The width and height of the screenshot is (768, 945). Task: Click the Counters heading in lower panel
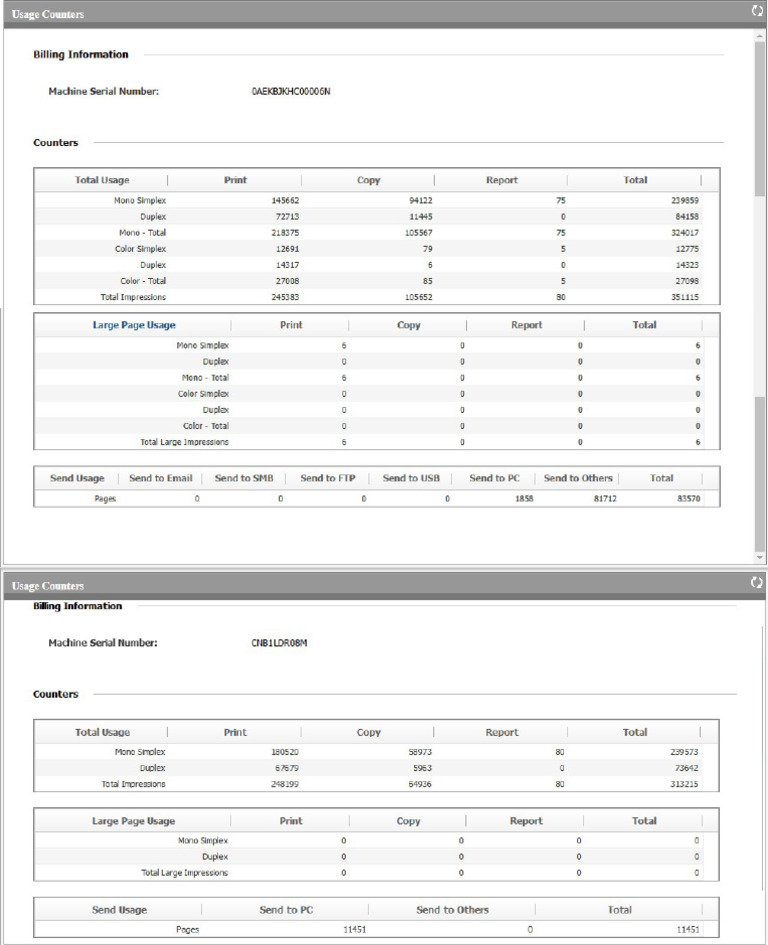pos(55,694)
